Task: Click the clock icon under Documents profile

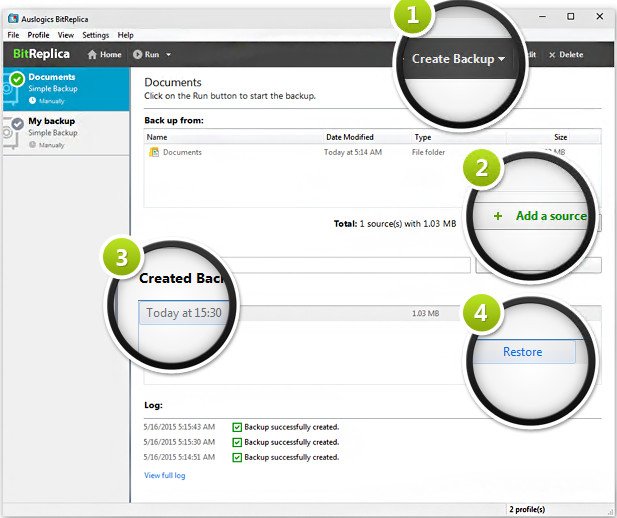Action: pyautogui.click(x=32, y=101)
